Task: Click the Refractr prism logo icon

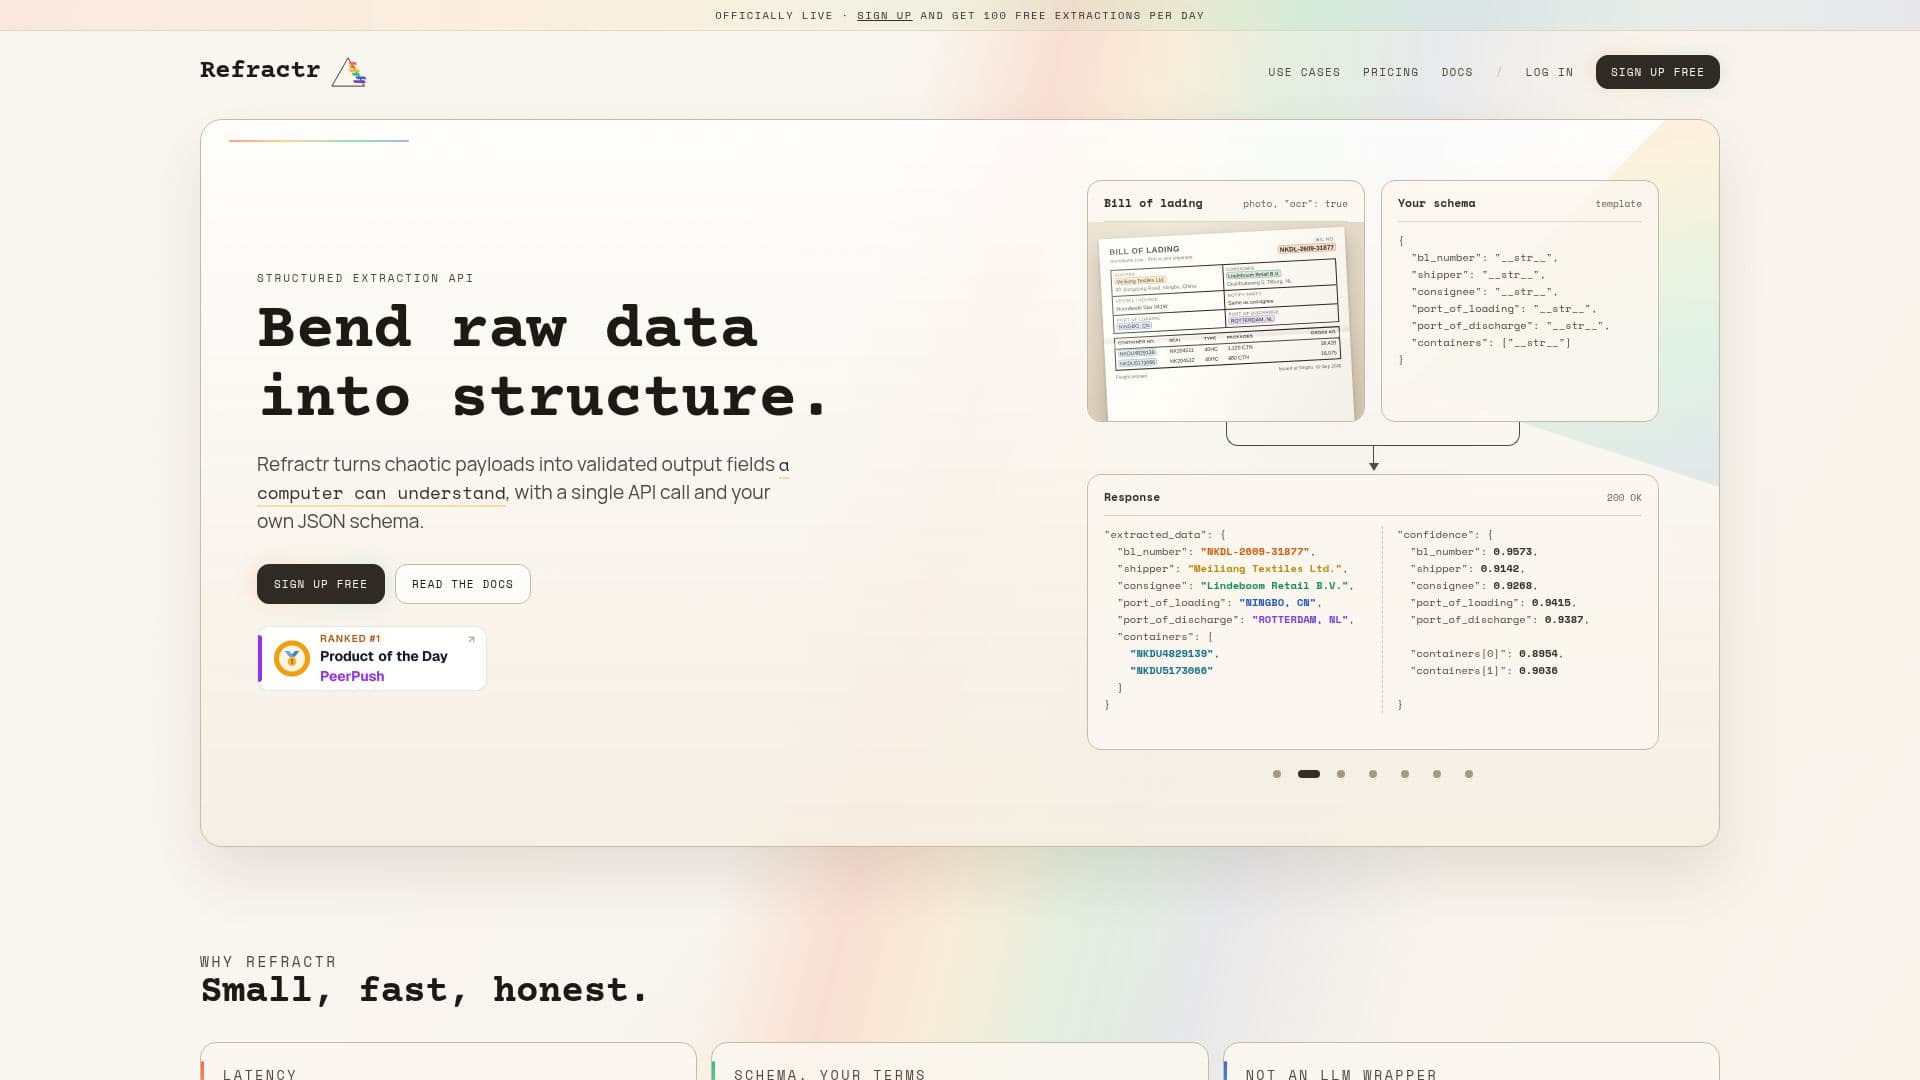Action: 349,72
